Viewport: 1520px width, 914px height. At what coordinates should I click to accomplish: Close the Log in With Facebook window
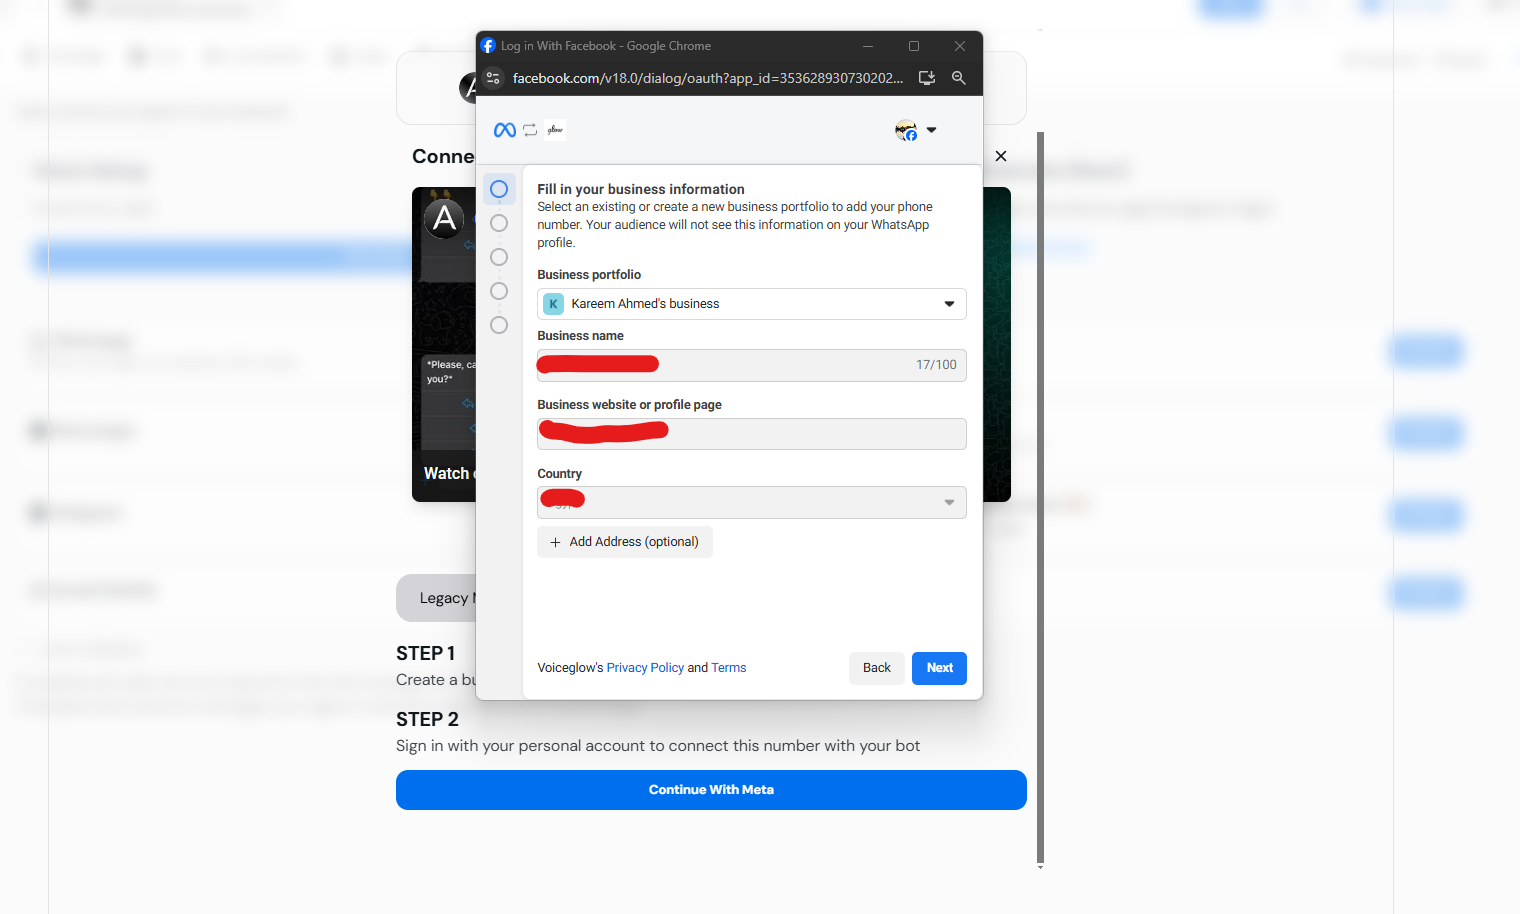coord(960,46)
